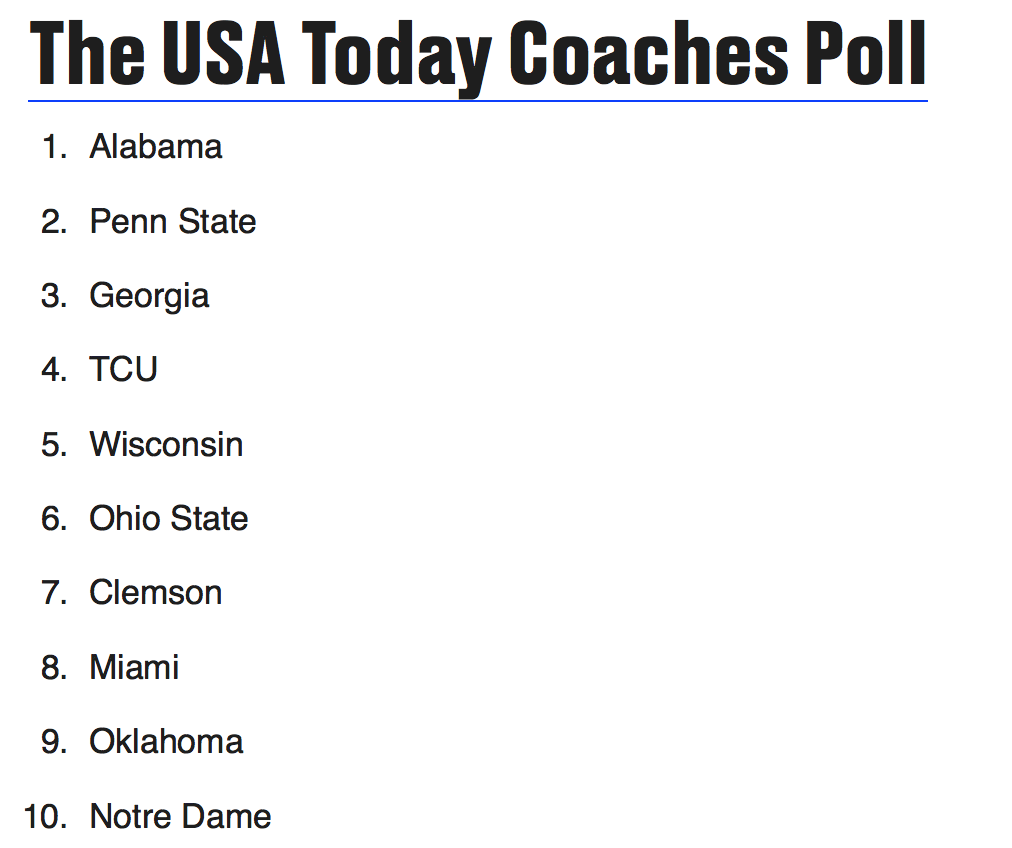Select the Miami team name
Screen dimensions: 1012x848
pyautogui.click(x=134, y=667)
